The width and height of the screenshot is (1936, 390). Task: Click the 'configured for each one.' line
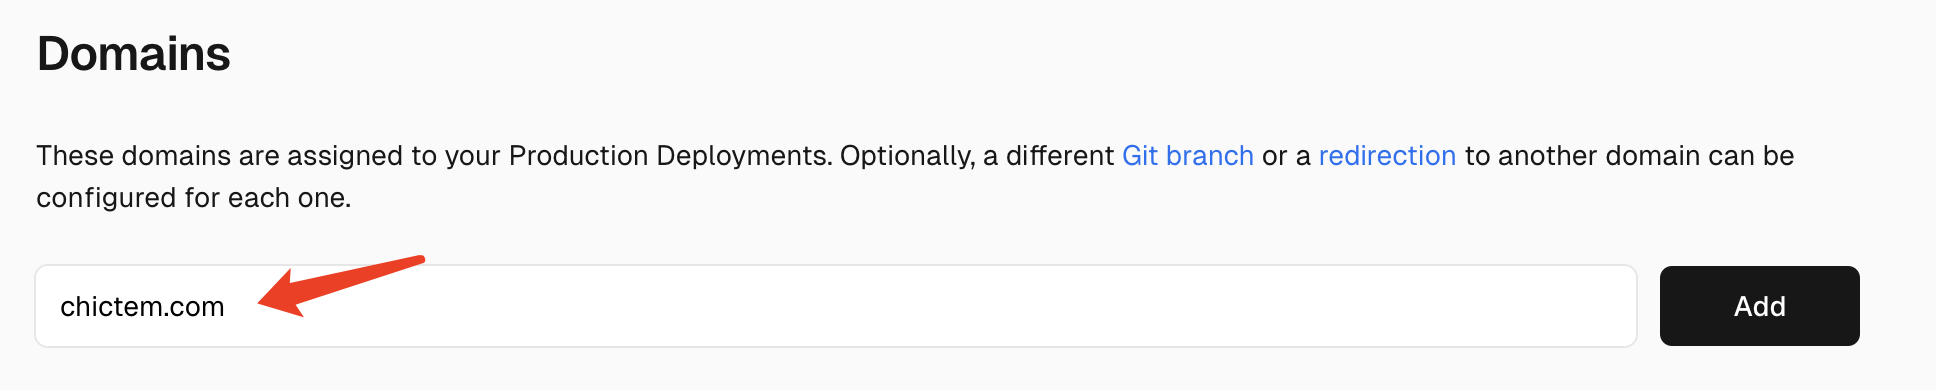coord(194,198)
